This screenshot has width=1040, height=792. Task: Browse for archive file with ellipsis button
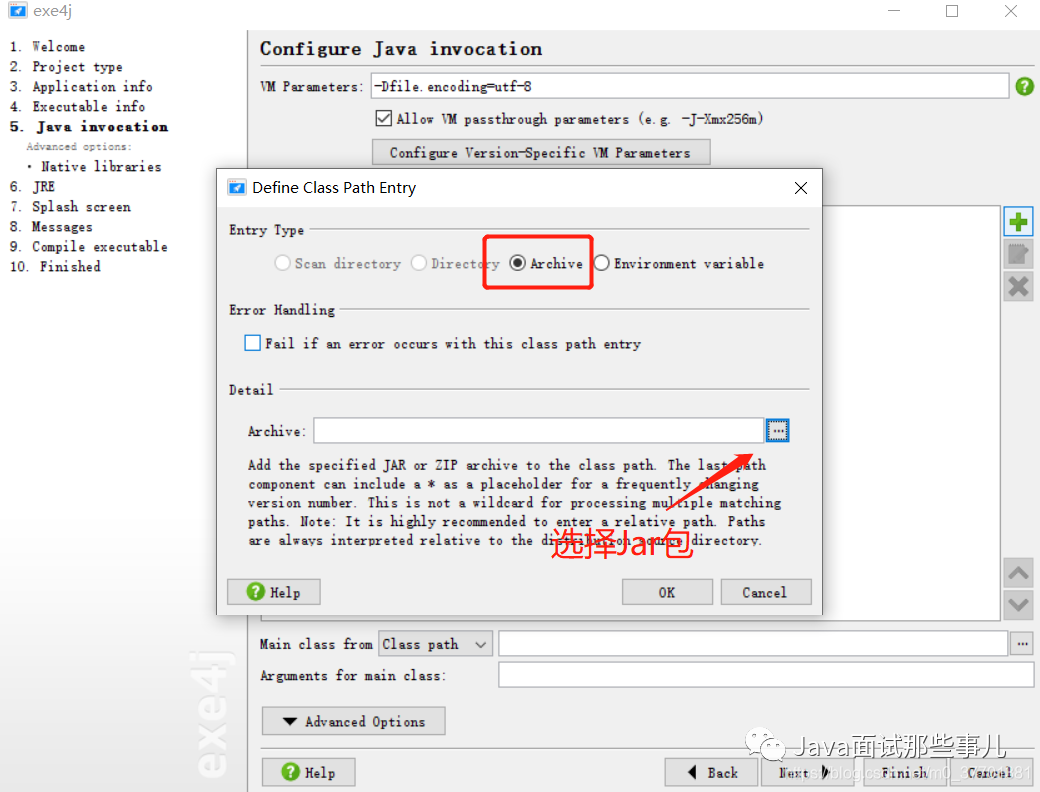777,430
